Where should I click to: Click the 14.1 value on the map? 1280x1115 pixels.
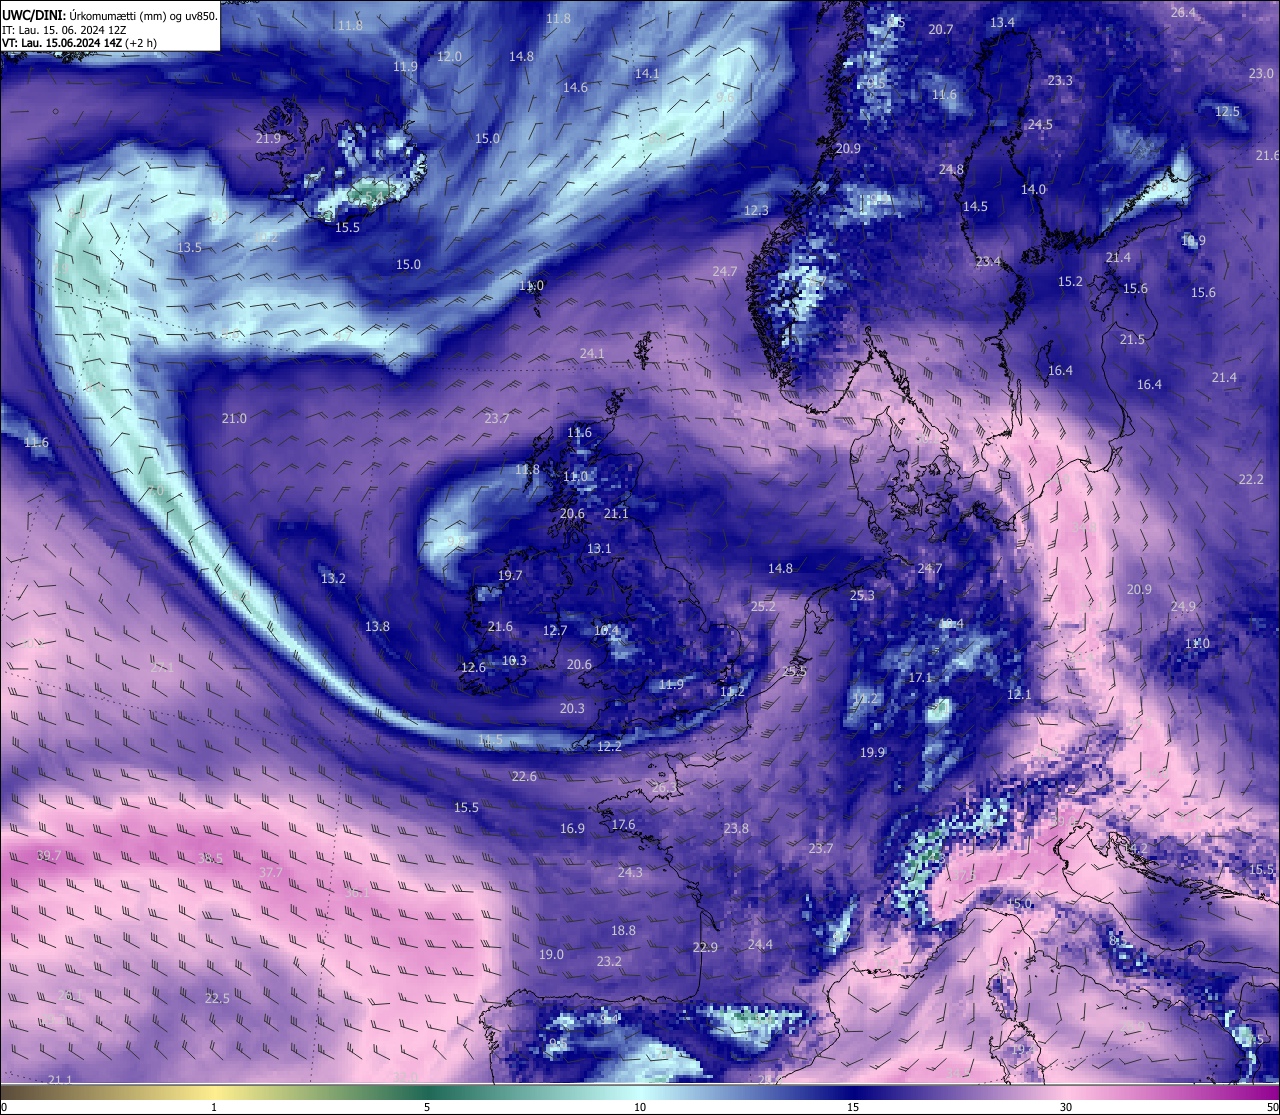pyautogui.click(x=647, y=73)
